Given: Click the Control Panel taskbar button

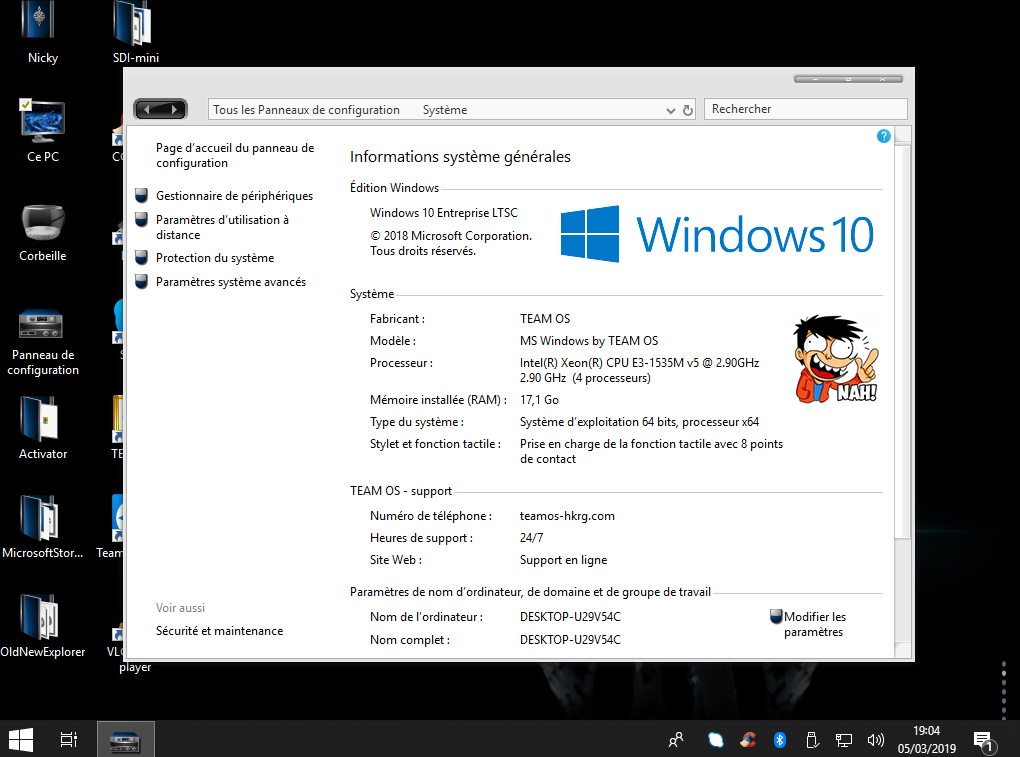Looking at the screenshot, I should 126,739.
